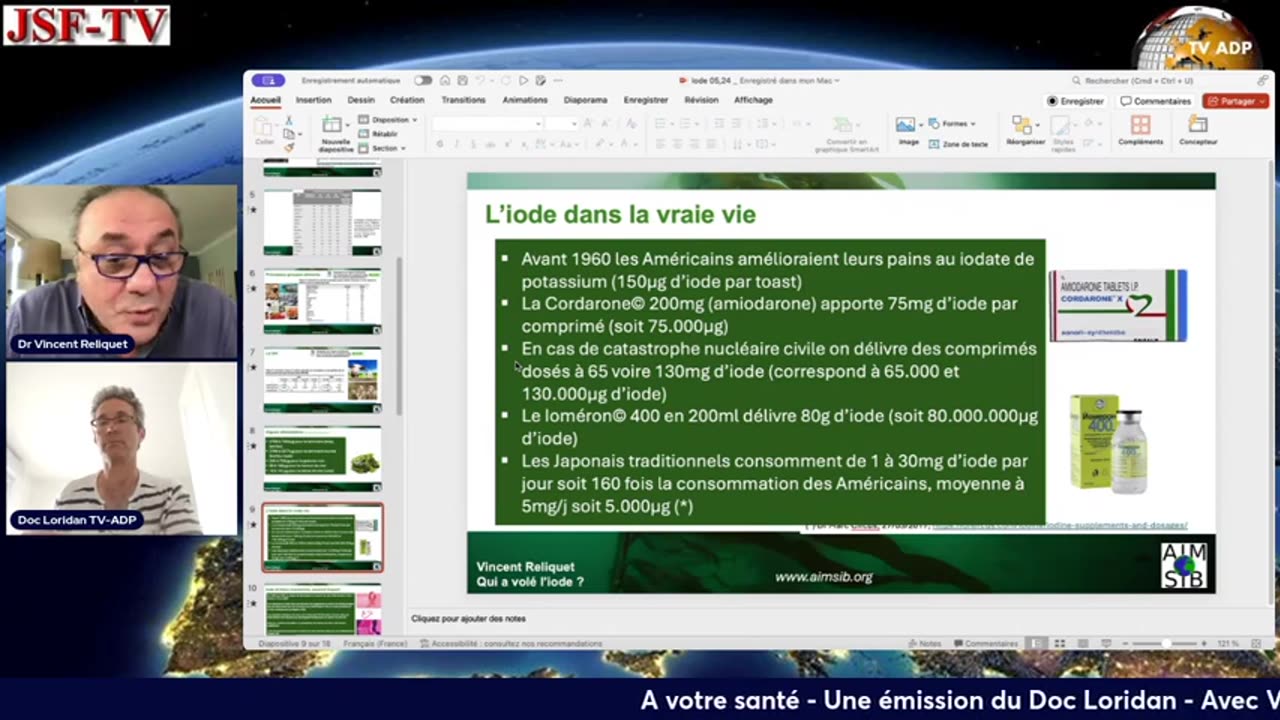Open the Révision tab
Viewport: 1280px width, 720px height.
tap(701, 100)
